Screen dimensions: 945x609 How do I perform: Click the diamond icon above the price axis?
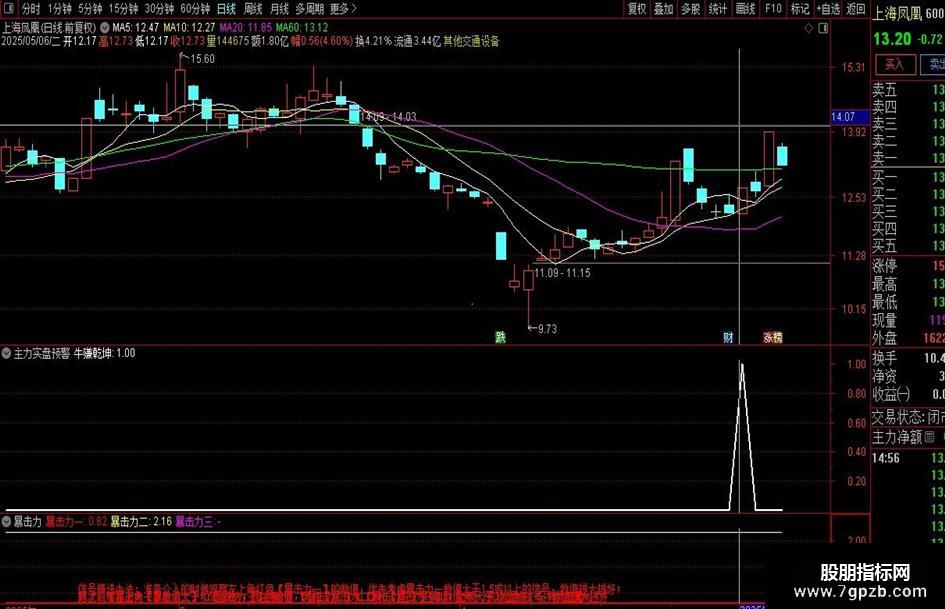(809, 28)
